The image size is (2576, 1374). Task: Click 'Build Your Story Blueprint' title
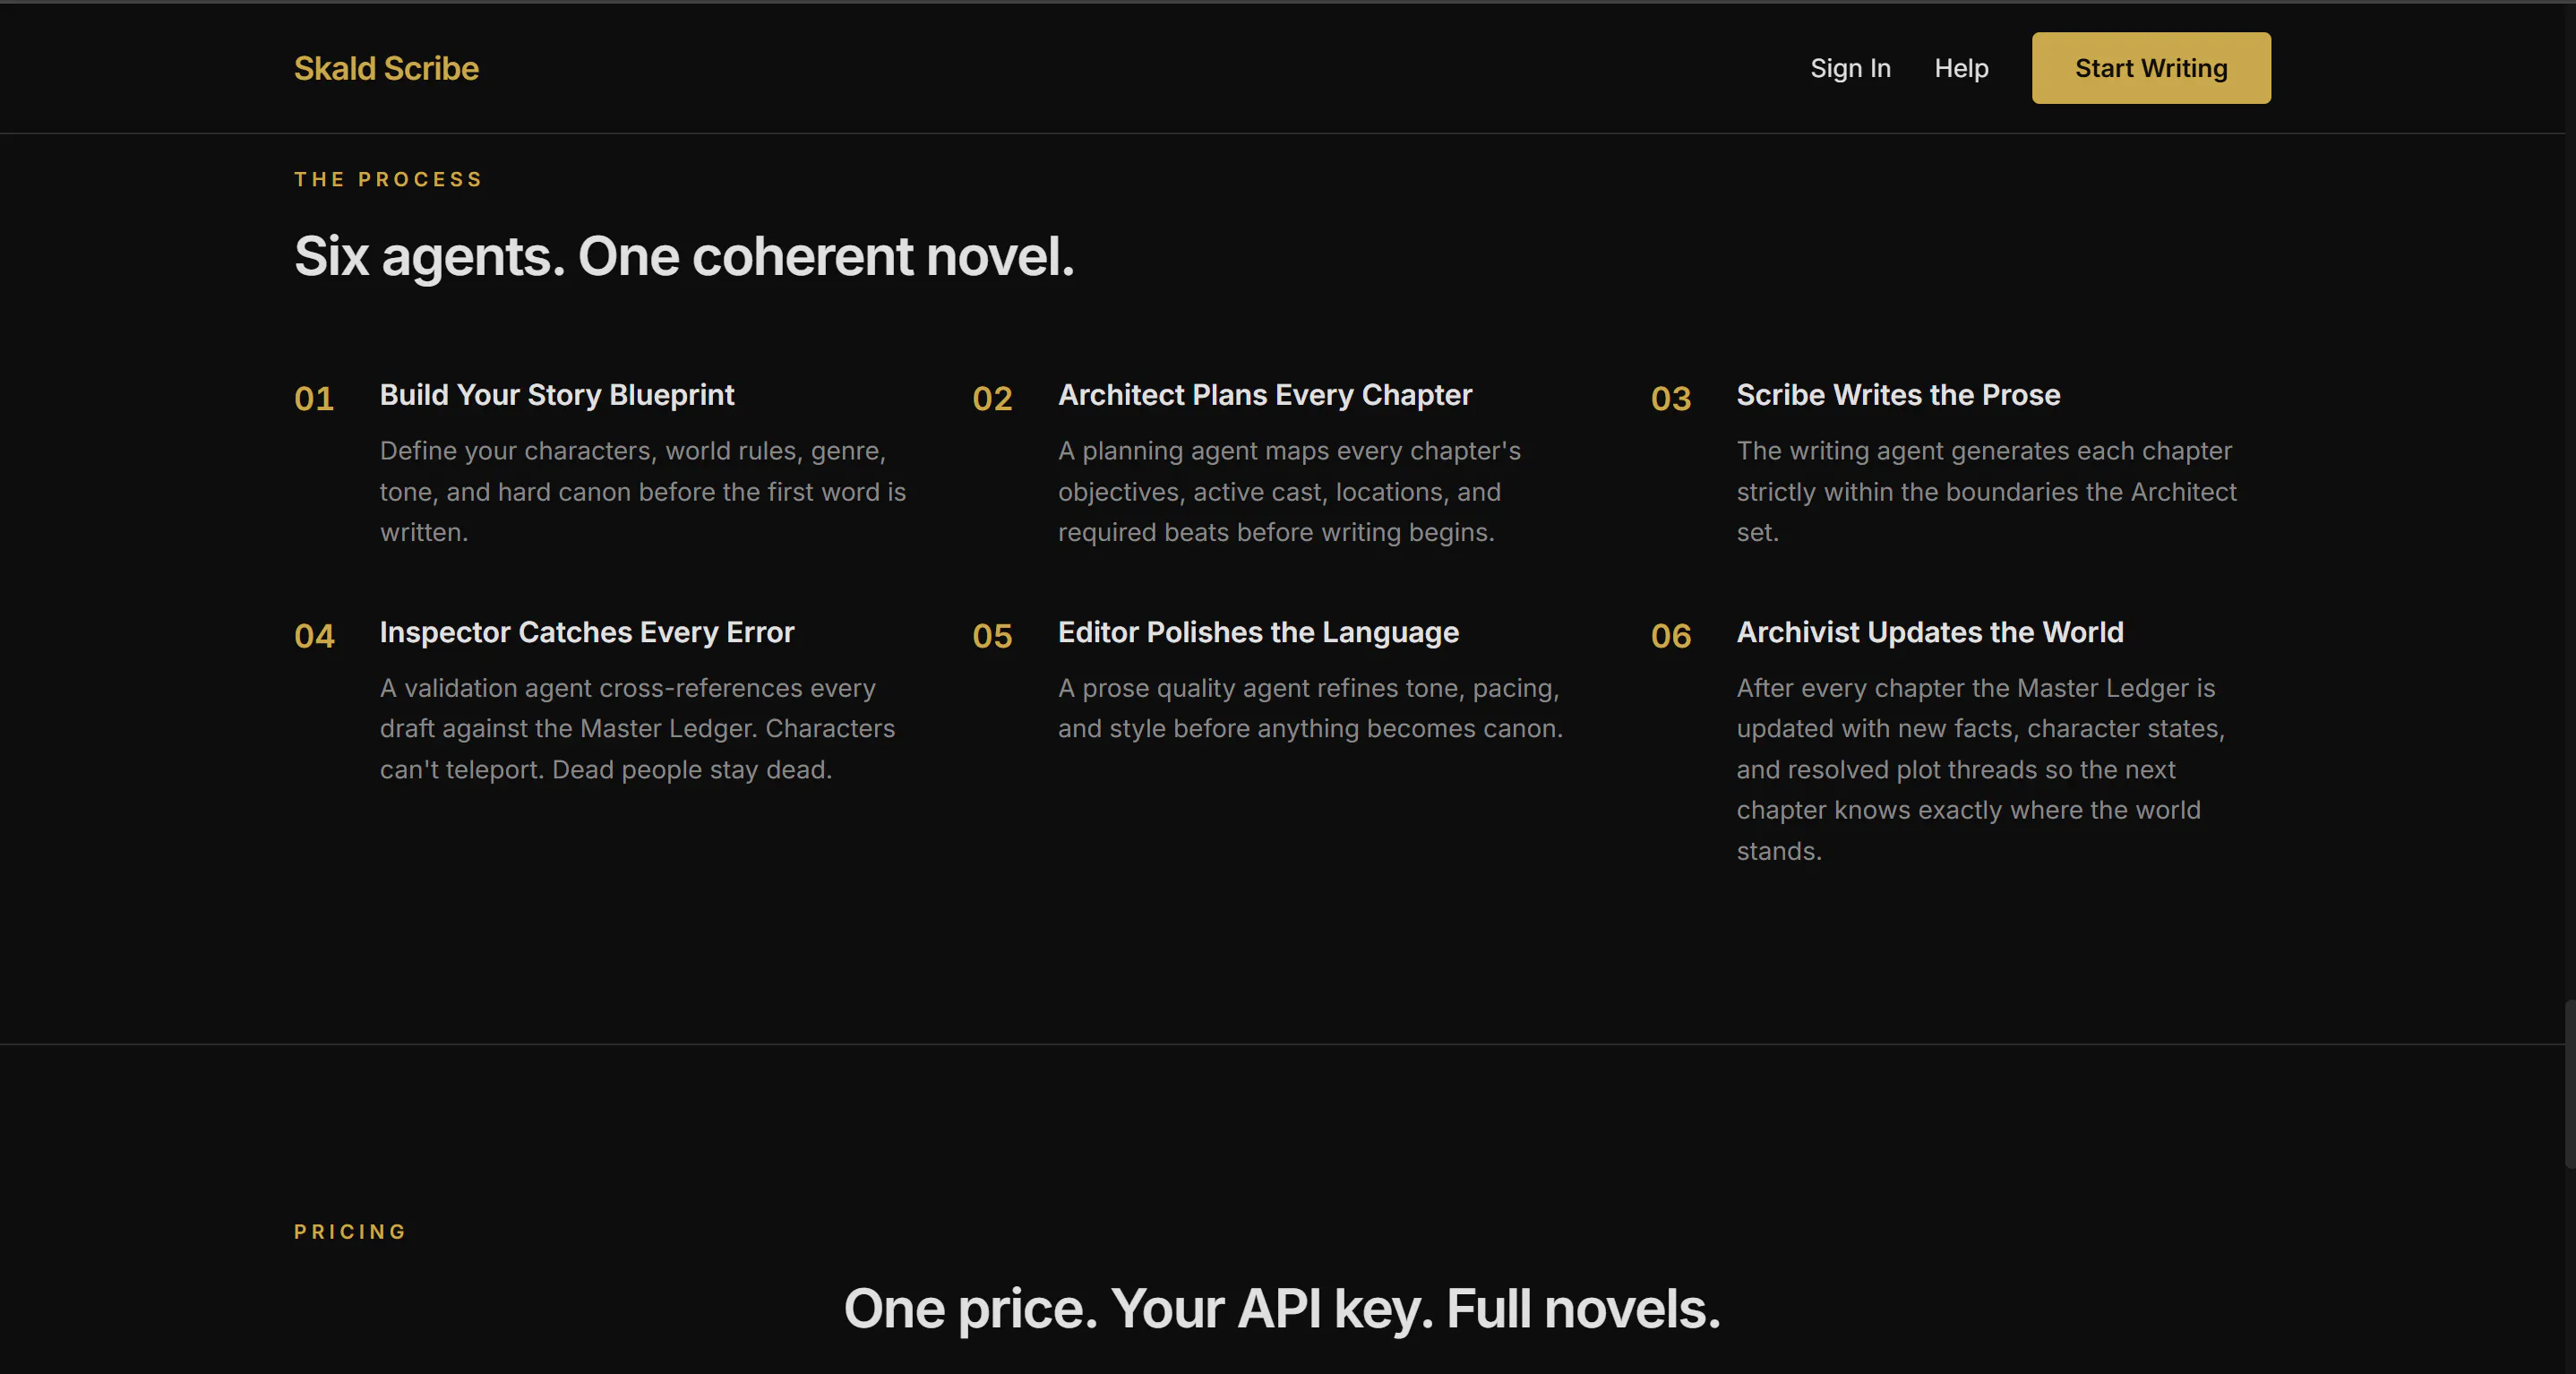(557, 395)
